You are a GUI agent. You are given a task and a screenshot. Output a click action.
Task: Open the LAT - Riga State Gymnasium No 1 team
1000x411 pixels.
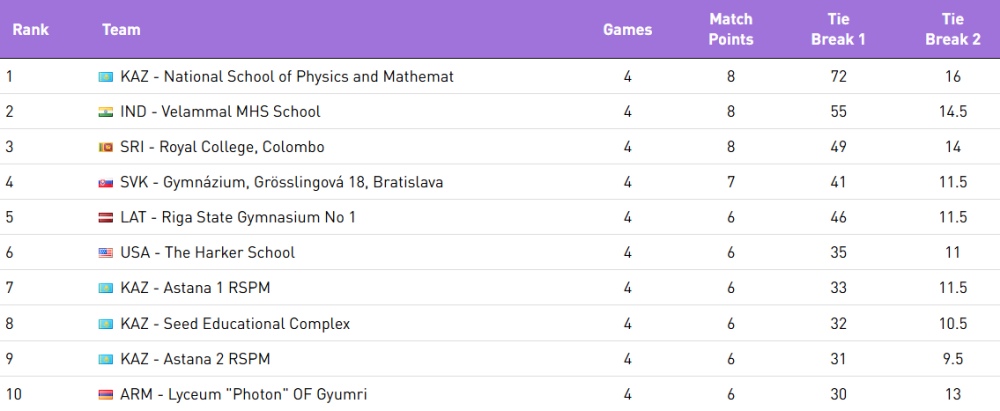coord(238,218)
